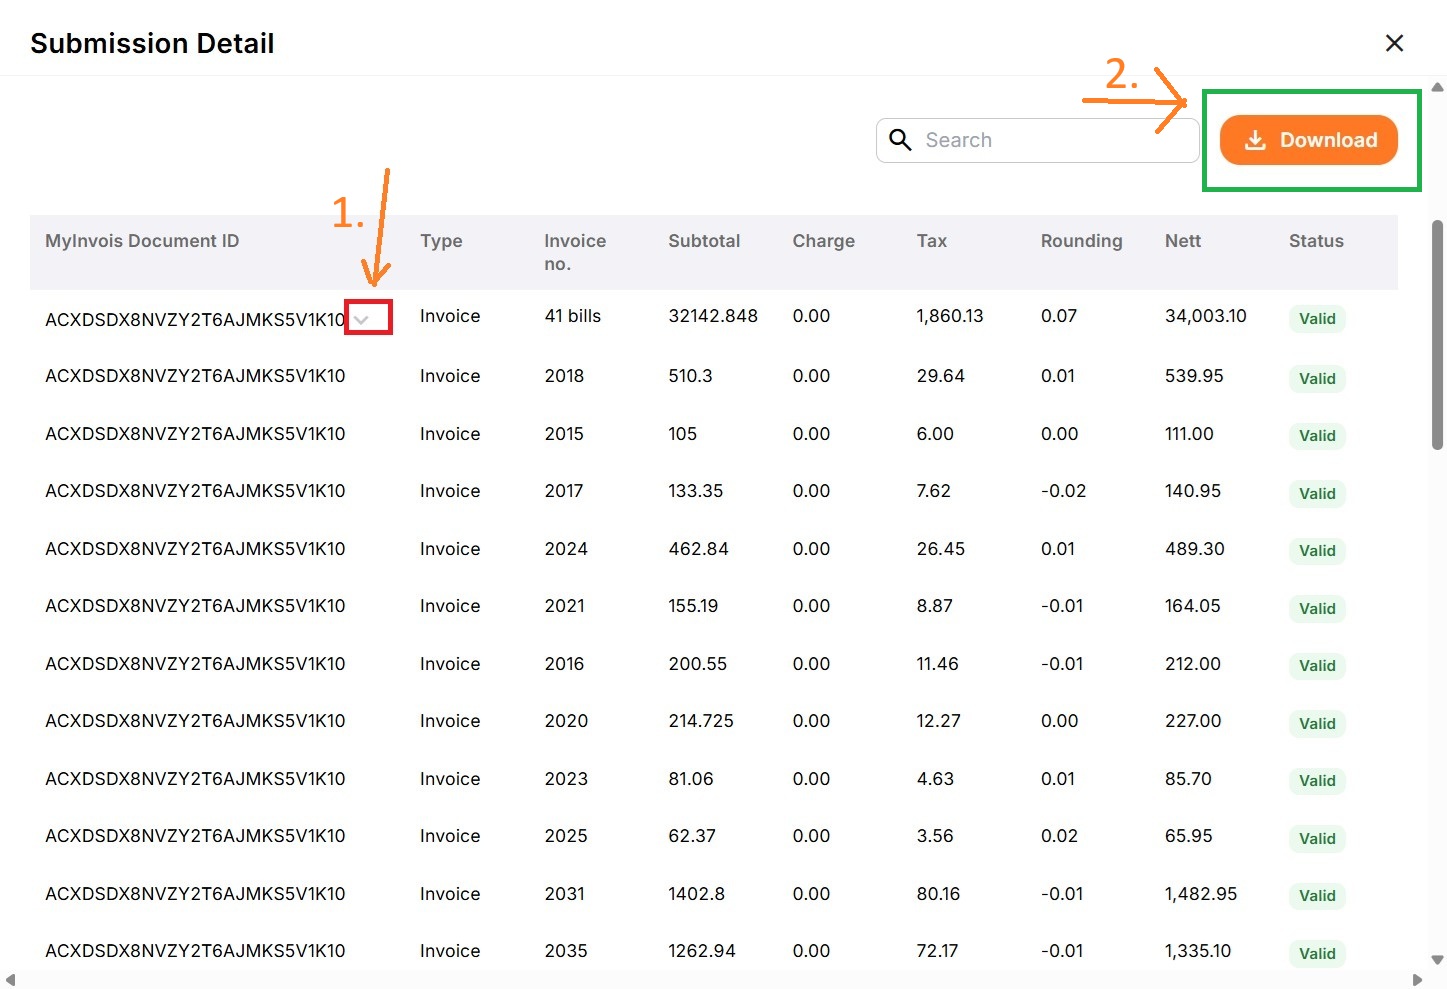Click the Nett amount 1,335.10

click(x=1197, y=951)
